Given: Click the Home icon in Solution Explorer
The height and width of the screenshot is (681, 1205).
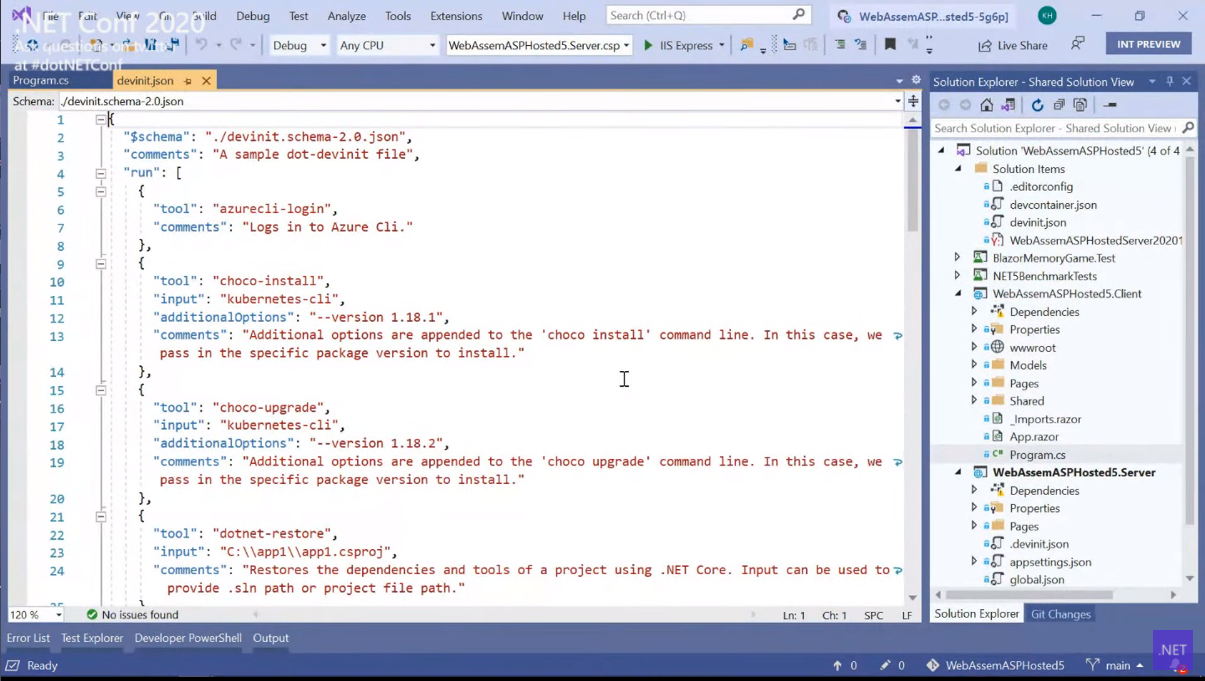Looking at the screenshot, I should (986, 105).
